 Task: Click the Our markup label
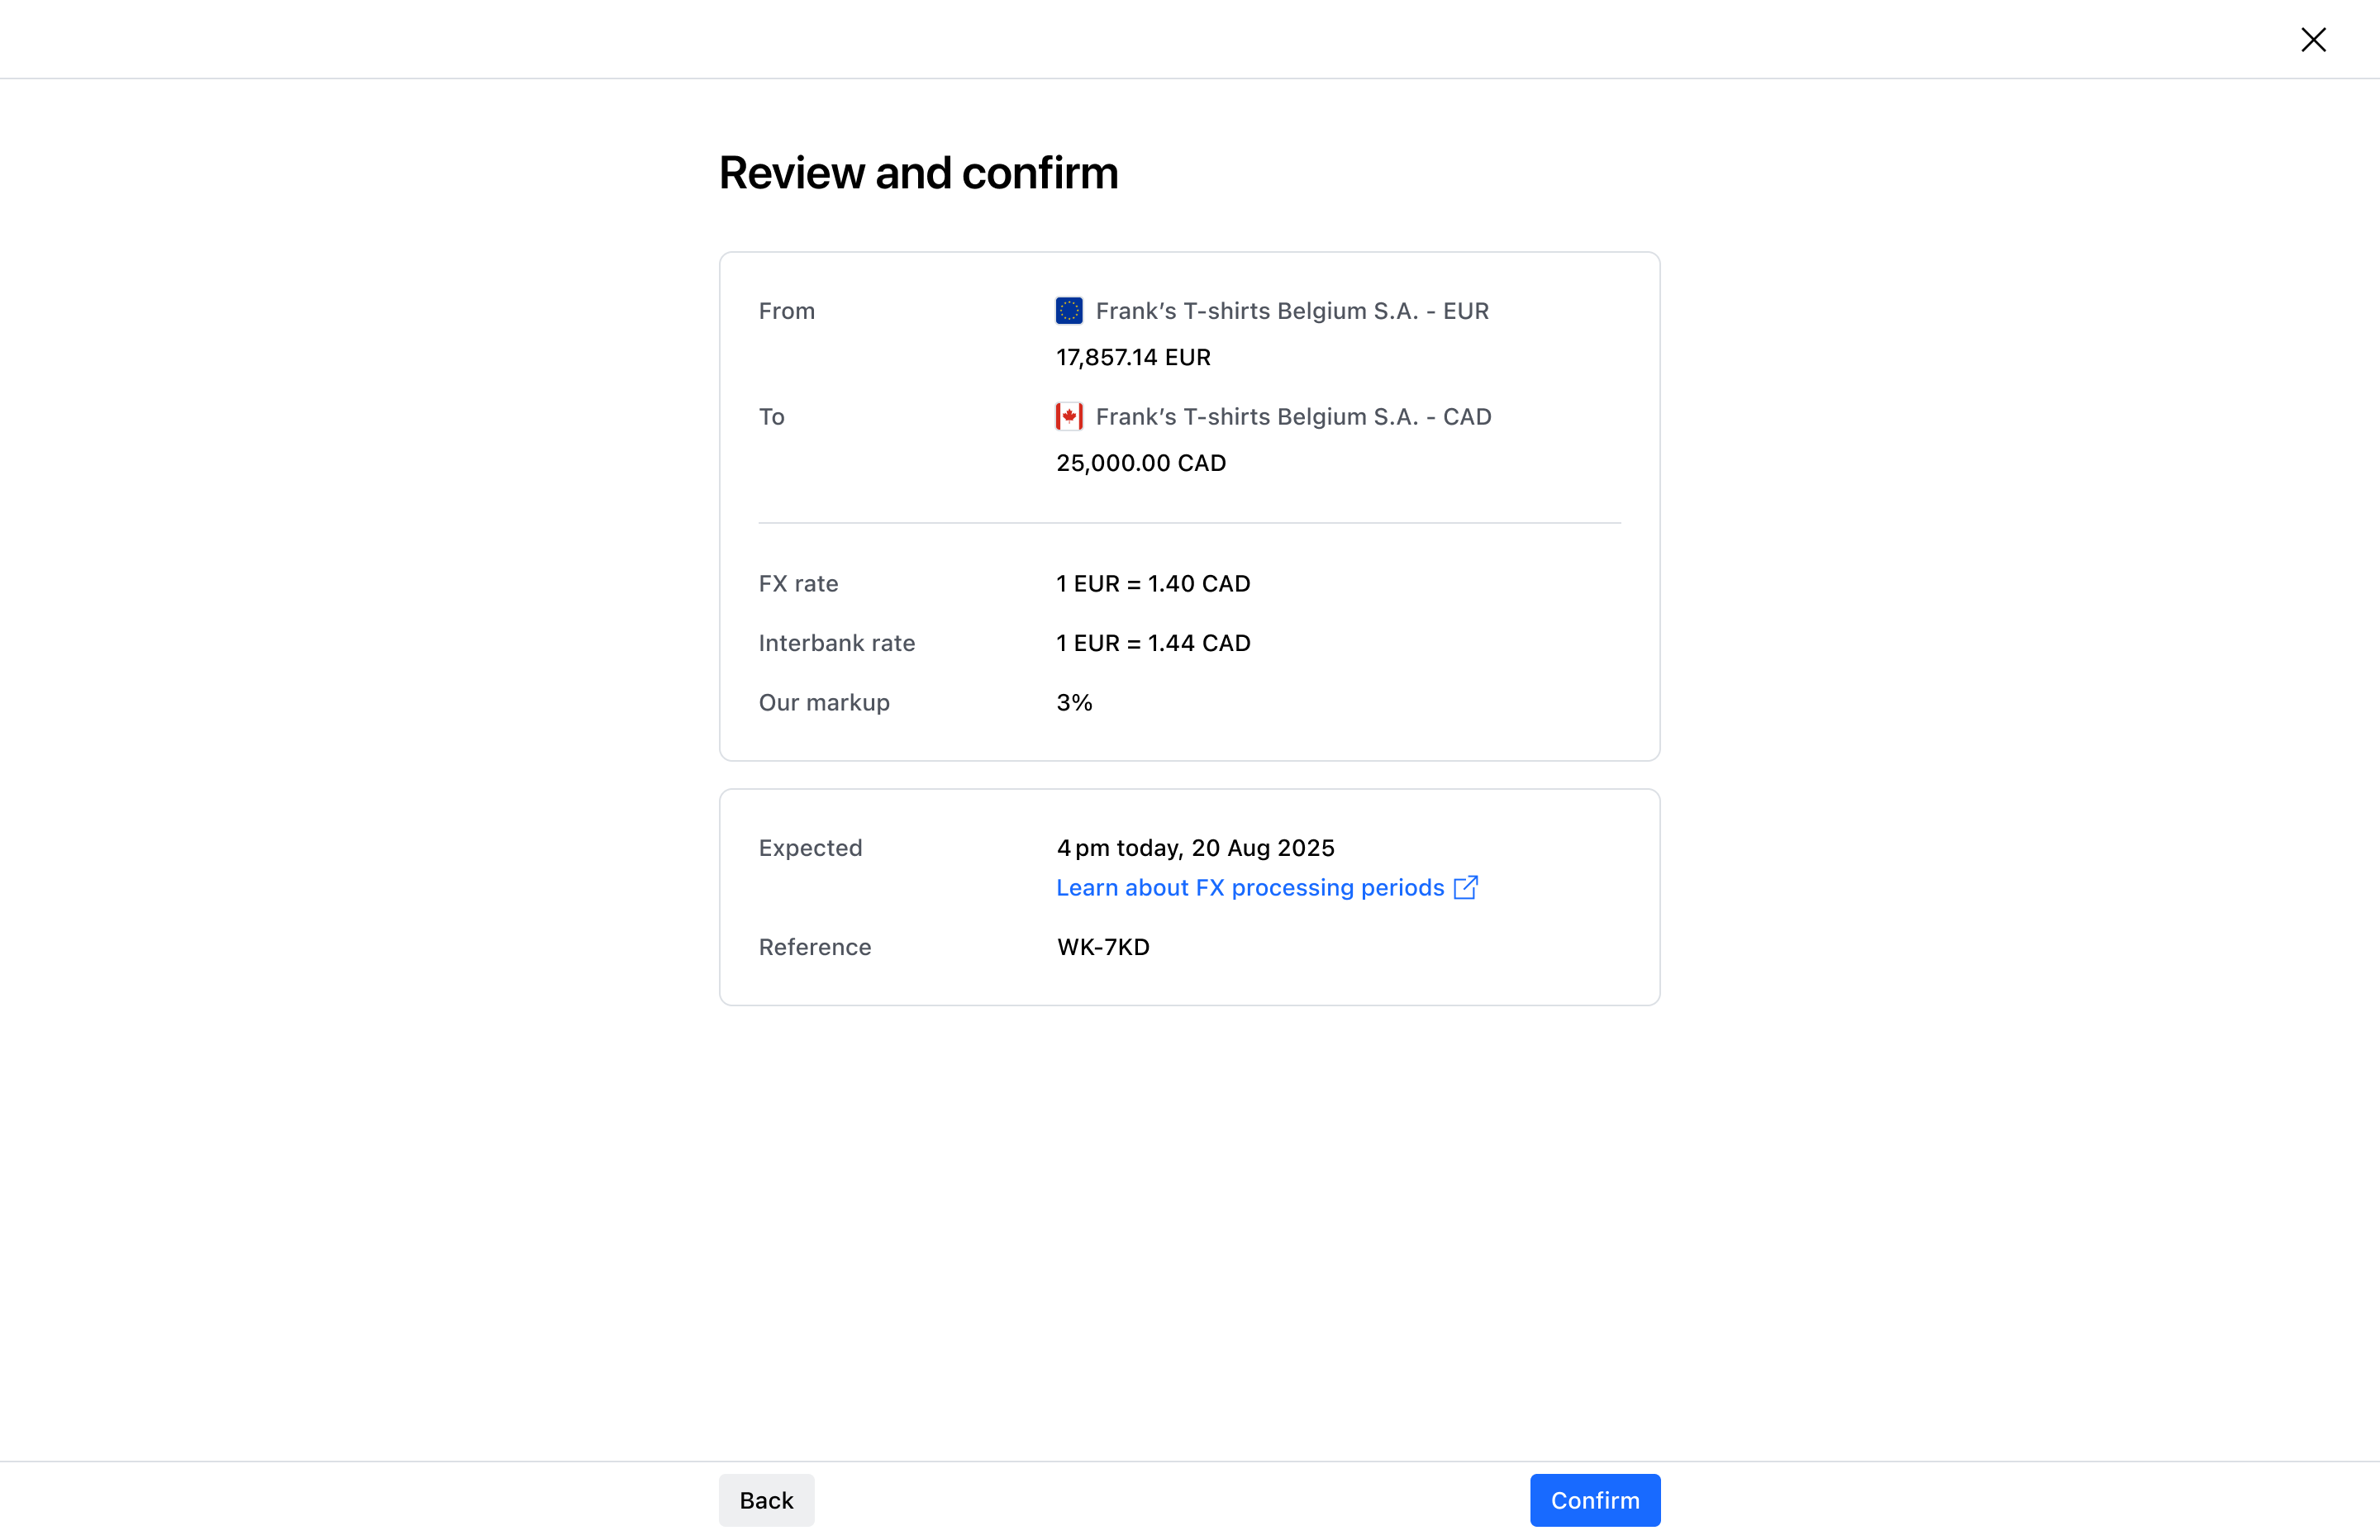824,703
